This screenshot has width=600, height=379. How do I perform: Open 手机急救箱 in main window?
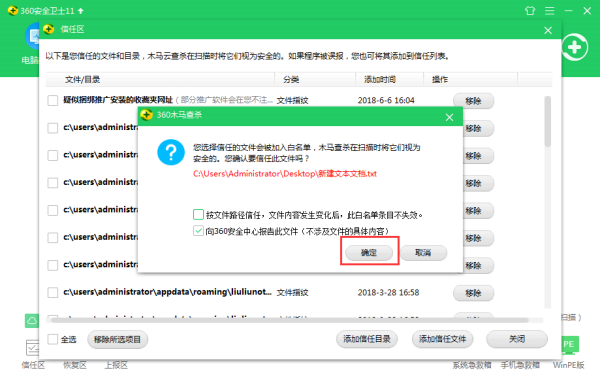pyautogui.click(x=520, y=365)
